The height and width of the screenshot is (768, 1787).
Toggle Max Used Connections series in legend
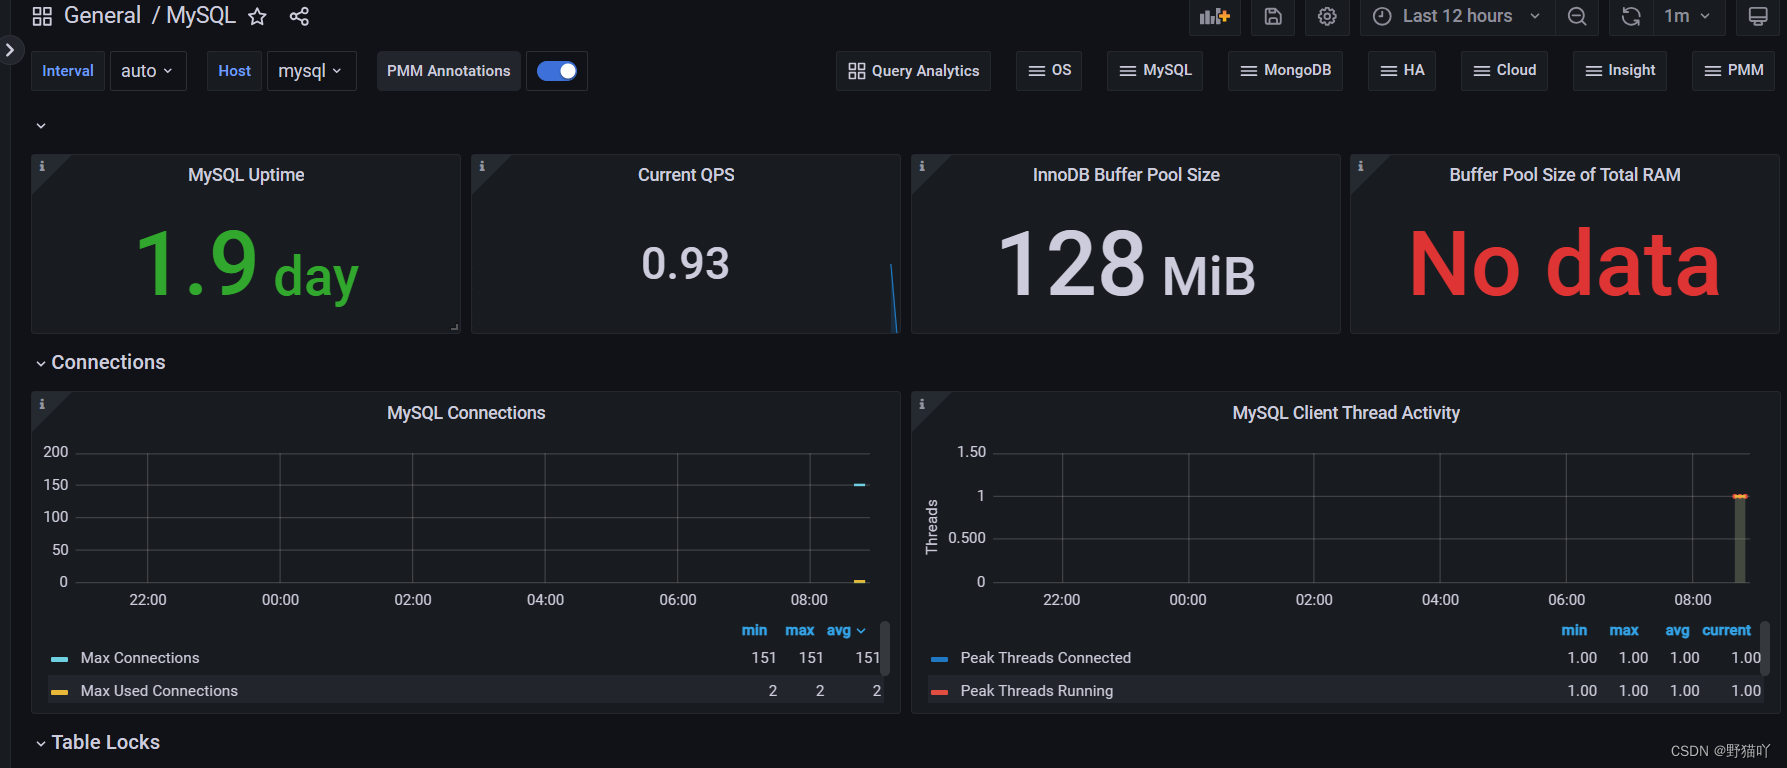159,691
